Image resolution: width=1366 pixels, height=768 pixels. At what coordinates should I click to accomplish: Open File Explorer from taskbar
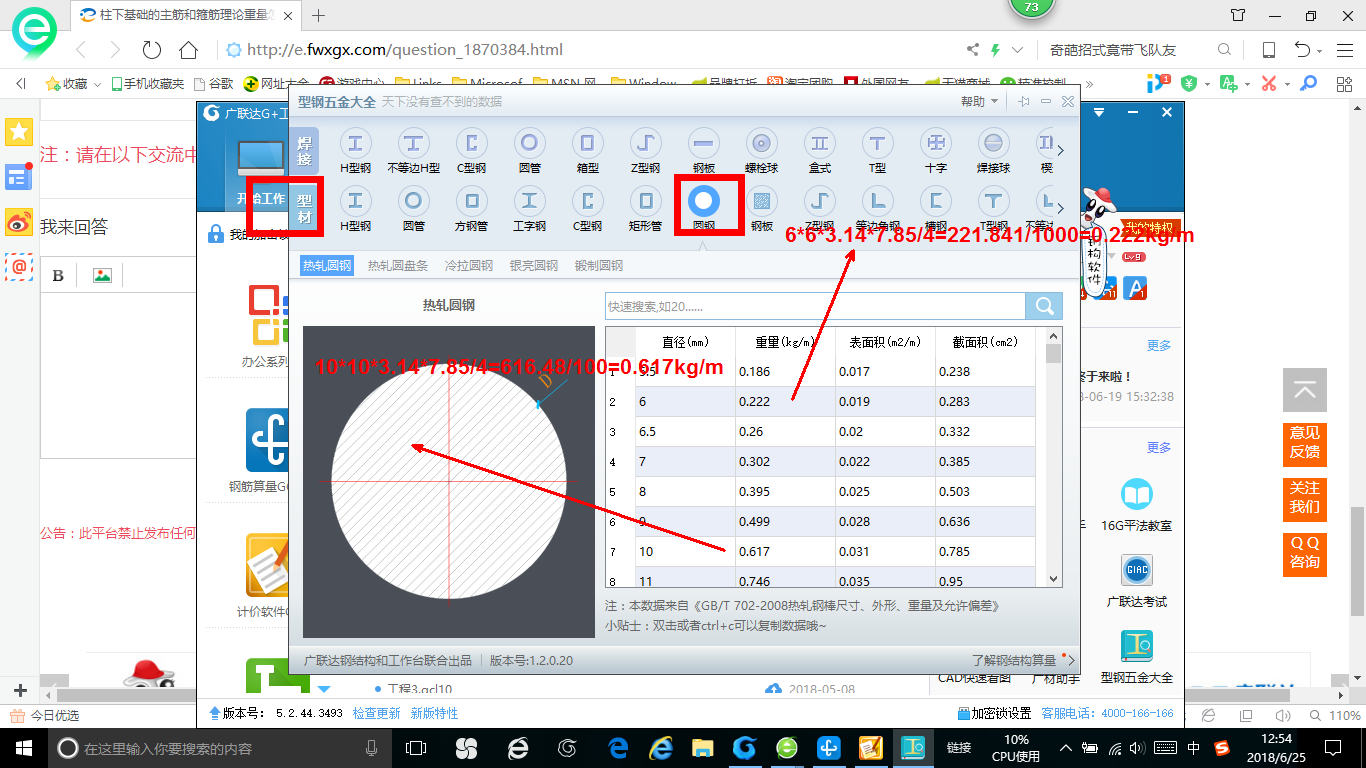(x=703, y=748)
